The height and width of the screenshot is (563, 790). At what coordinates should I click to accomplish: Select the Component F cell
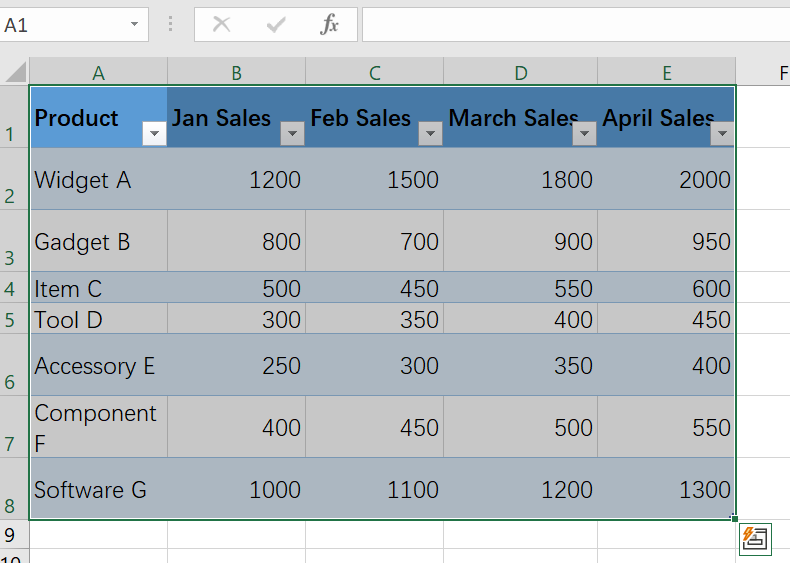[x=99, y=427]
